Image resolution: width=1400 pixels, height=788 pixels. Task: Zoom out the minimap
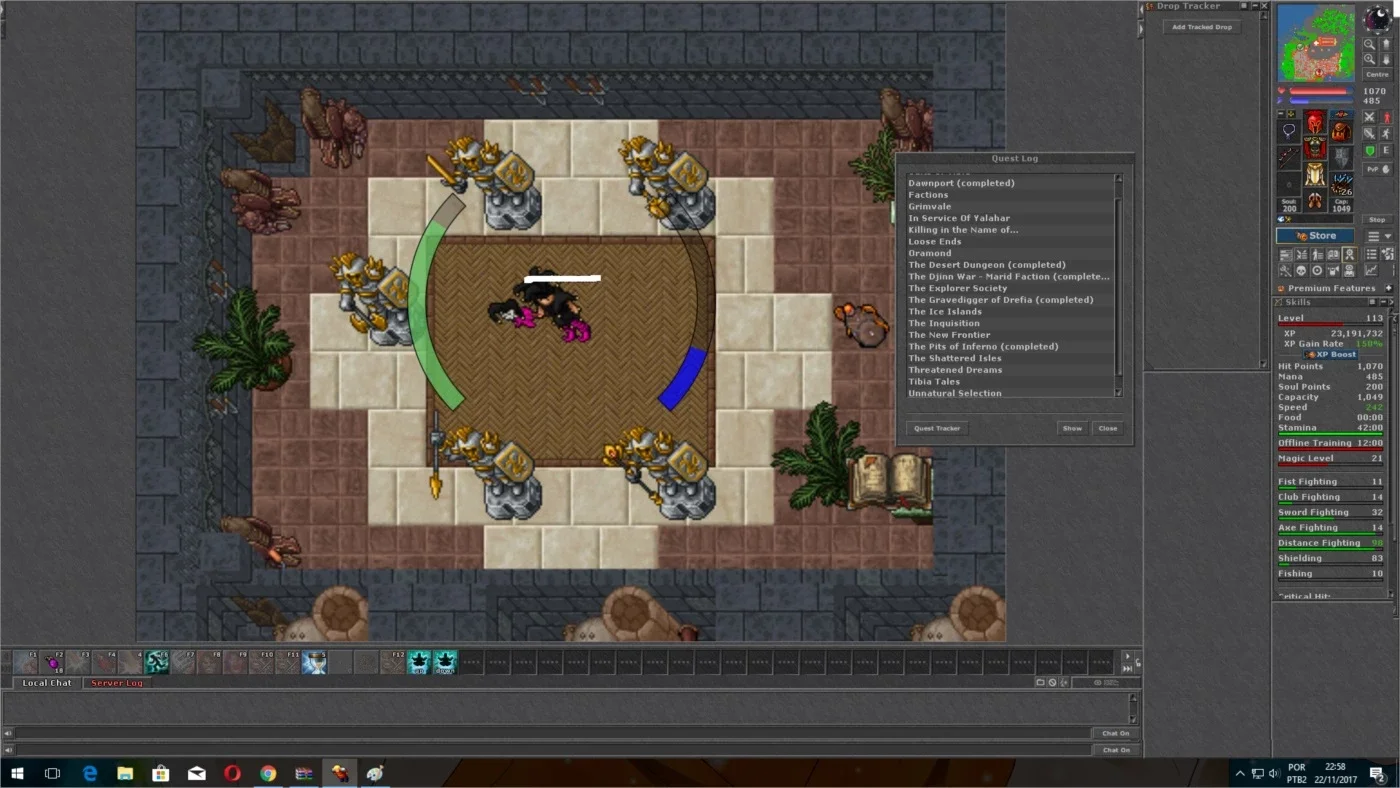[x=1370, y=44]
